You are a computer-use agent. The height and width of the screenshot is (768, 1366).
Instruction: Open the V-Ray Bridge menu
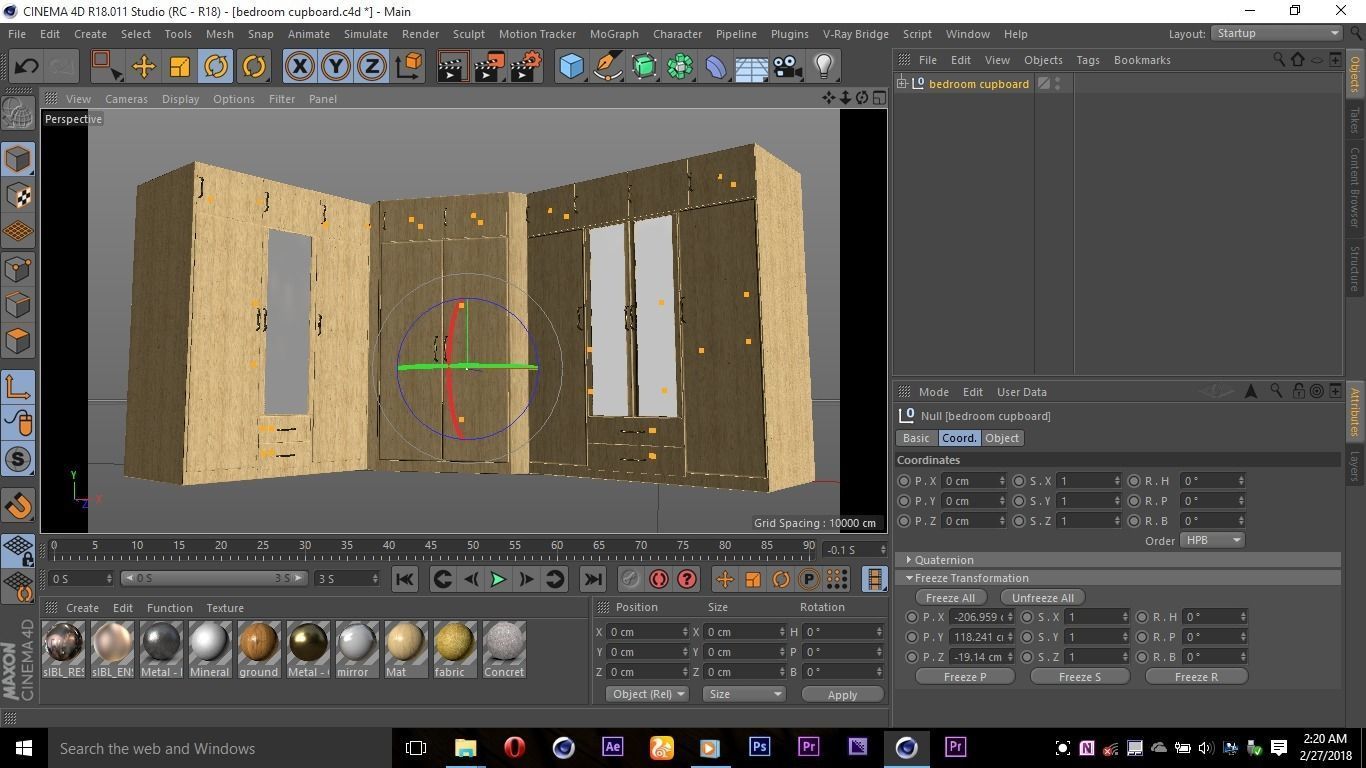pos(855,34)
